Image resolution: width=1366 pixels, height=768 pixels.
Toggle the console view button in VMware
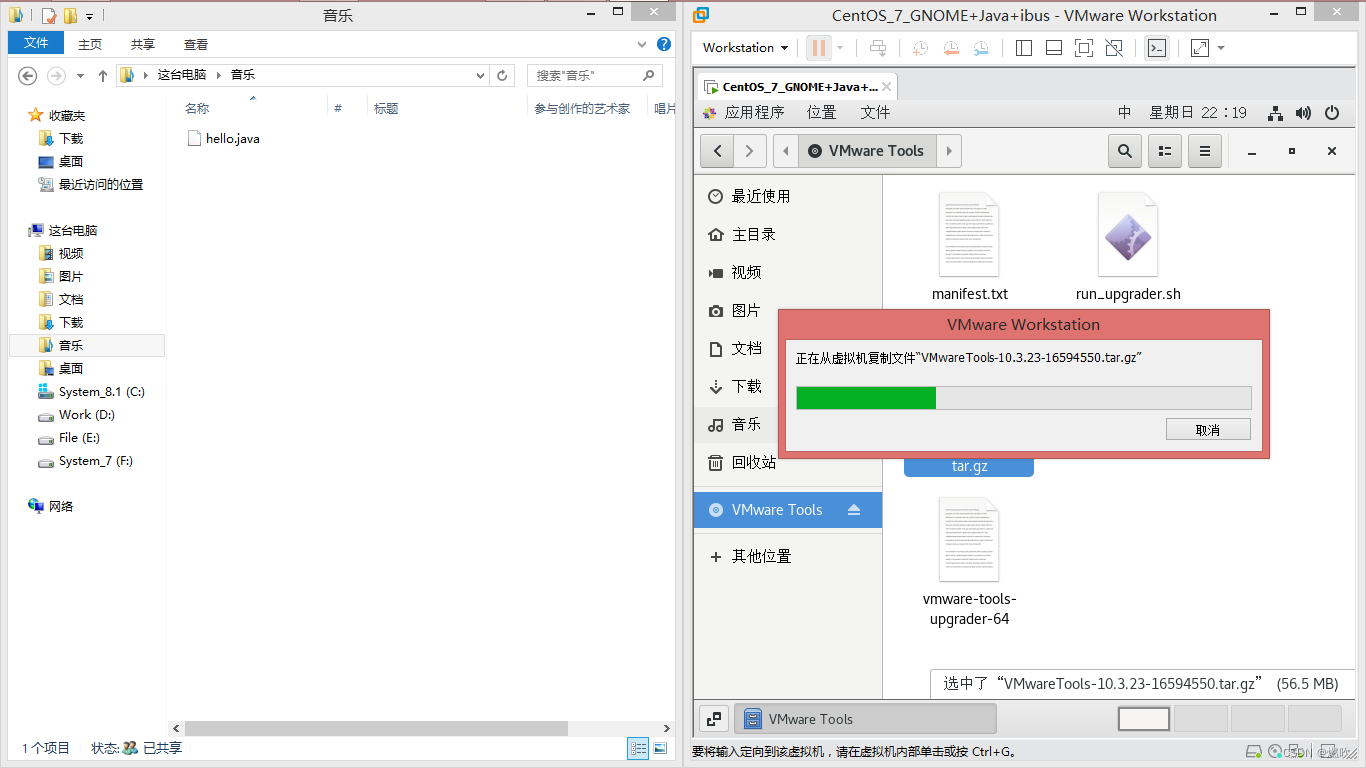[x=1157, y=48]
